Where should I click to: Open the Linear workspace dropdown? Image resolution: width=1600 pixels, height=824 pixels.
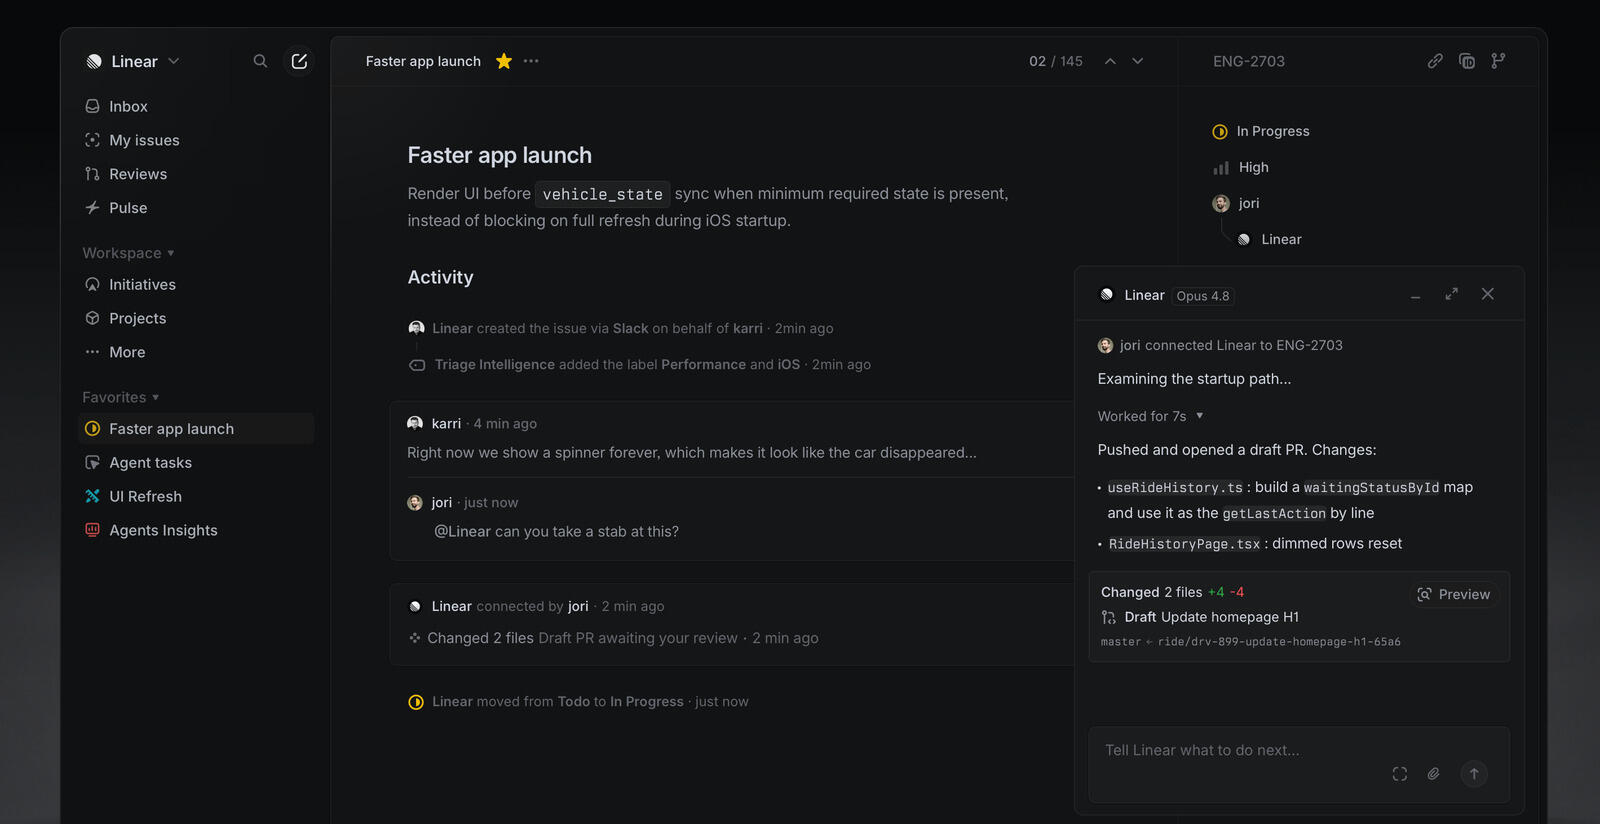(133, 61)
